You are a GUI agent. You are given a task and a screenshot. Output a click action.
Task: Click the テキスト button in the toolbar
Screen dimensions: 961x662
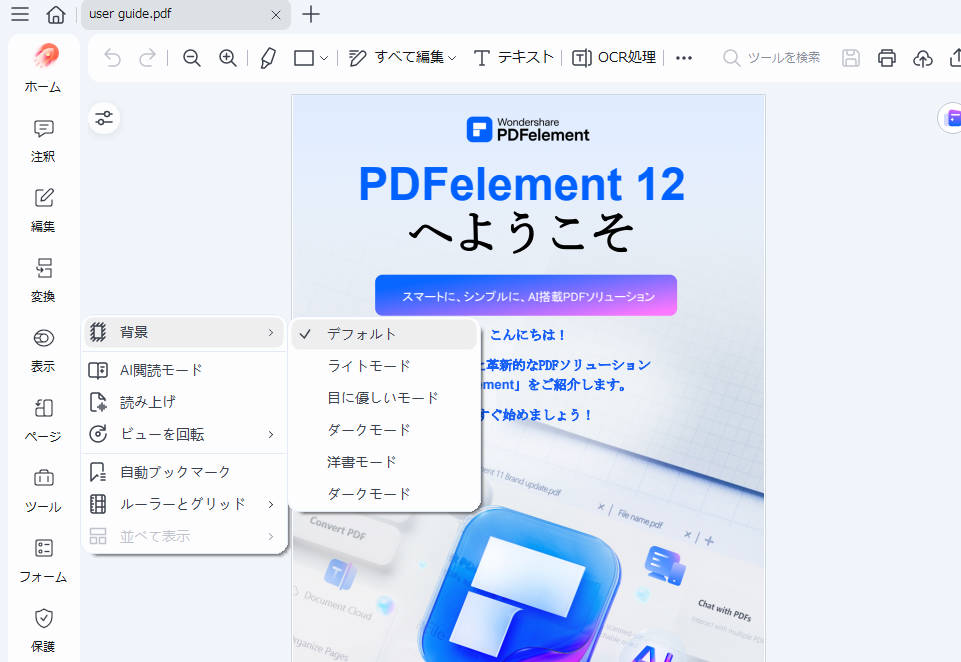513,57
